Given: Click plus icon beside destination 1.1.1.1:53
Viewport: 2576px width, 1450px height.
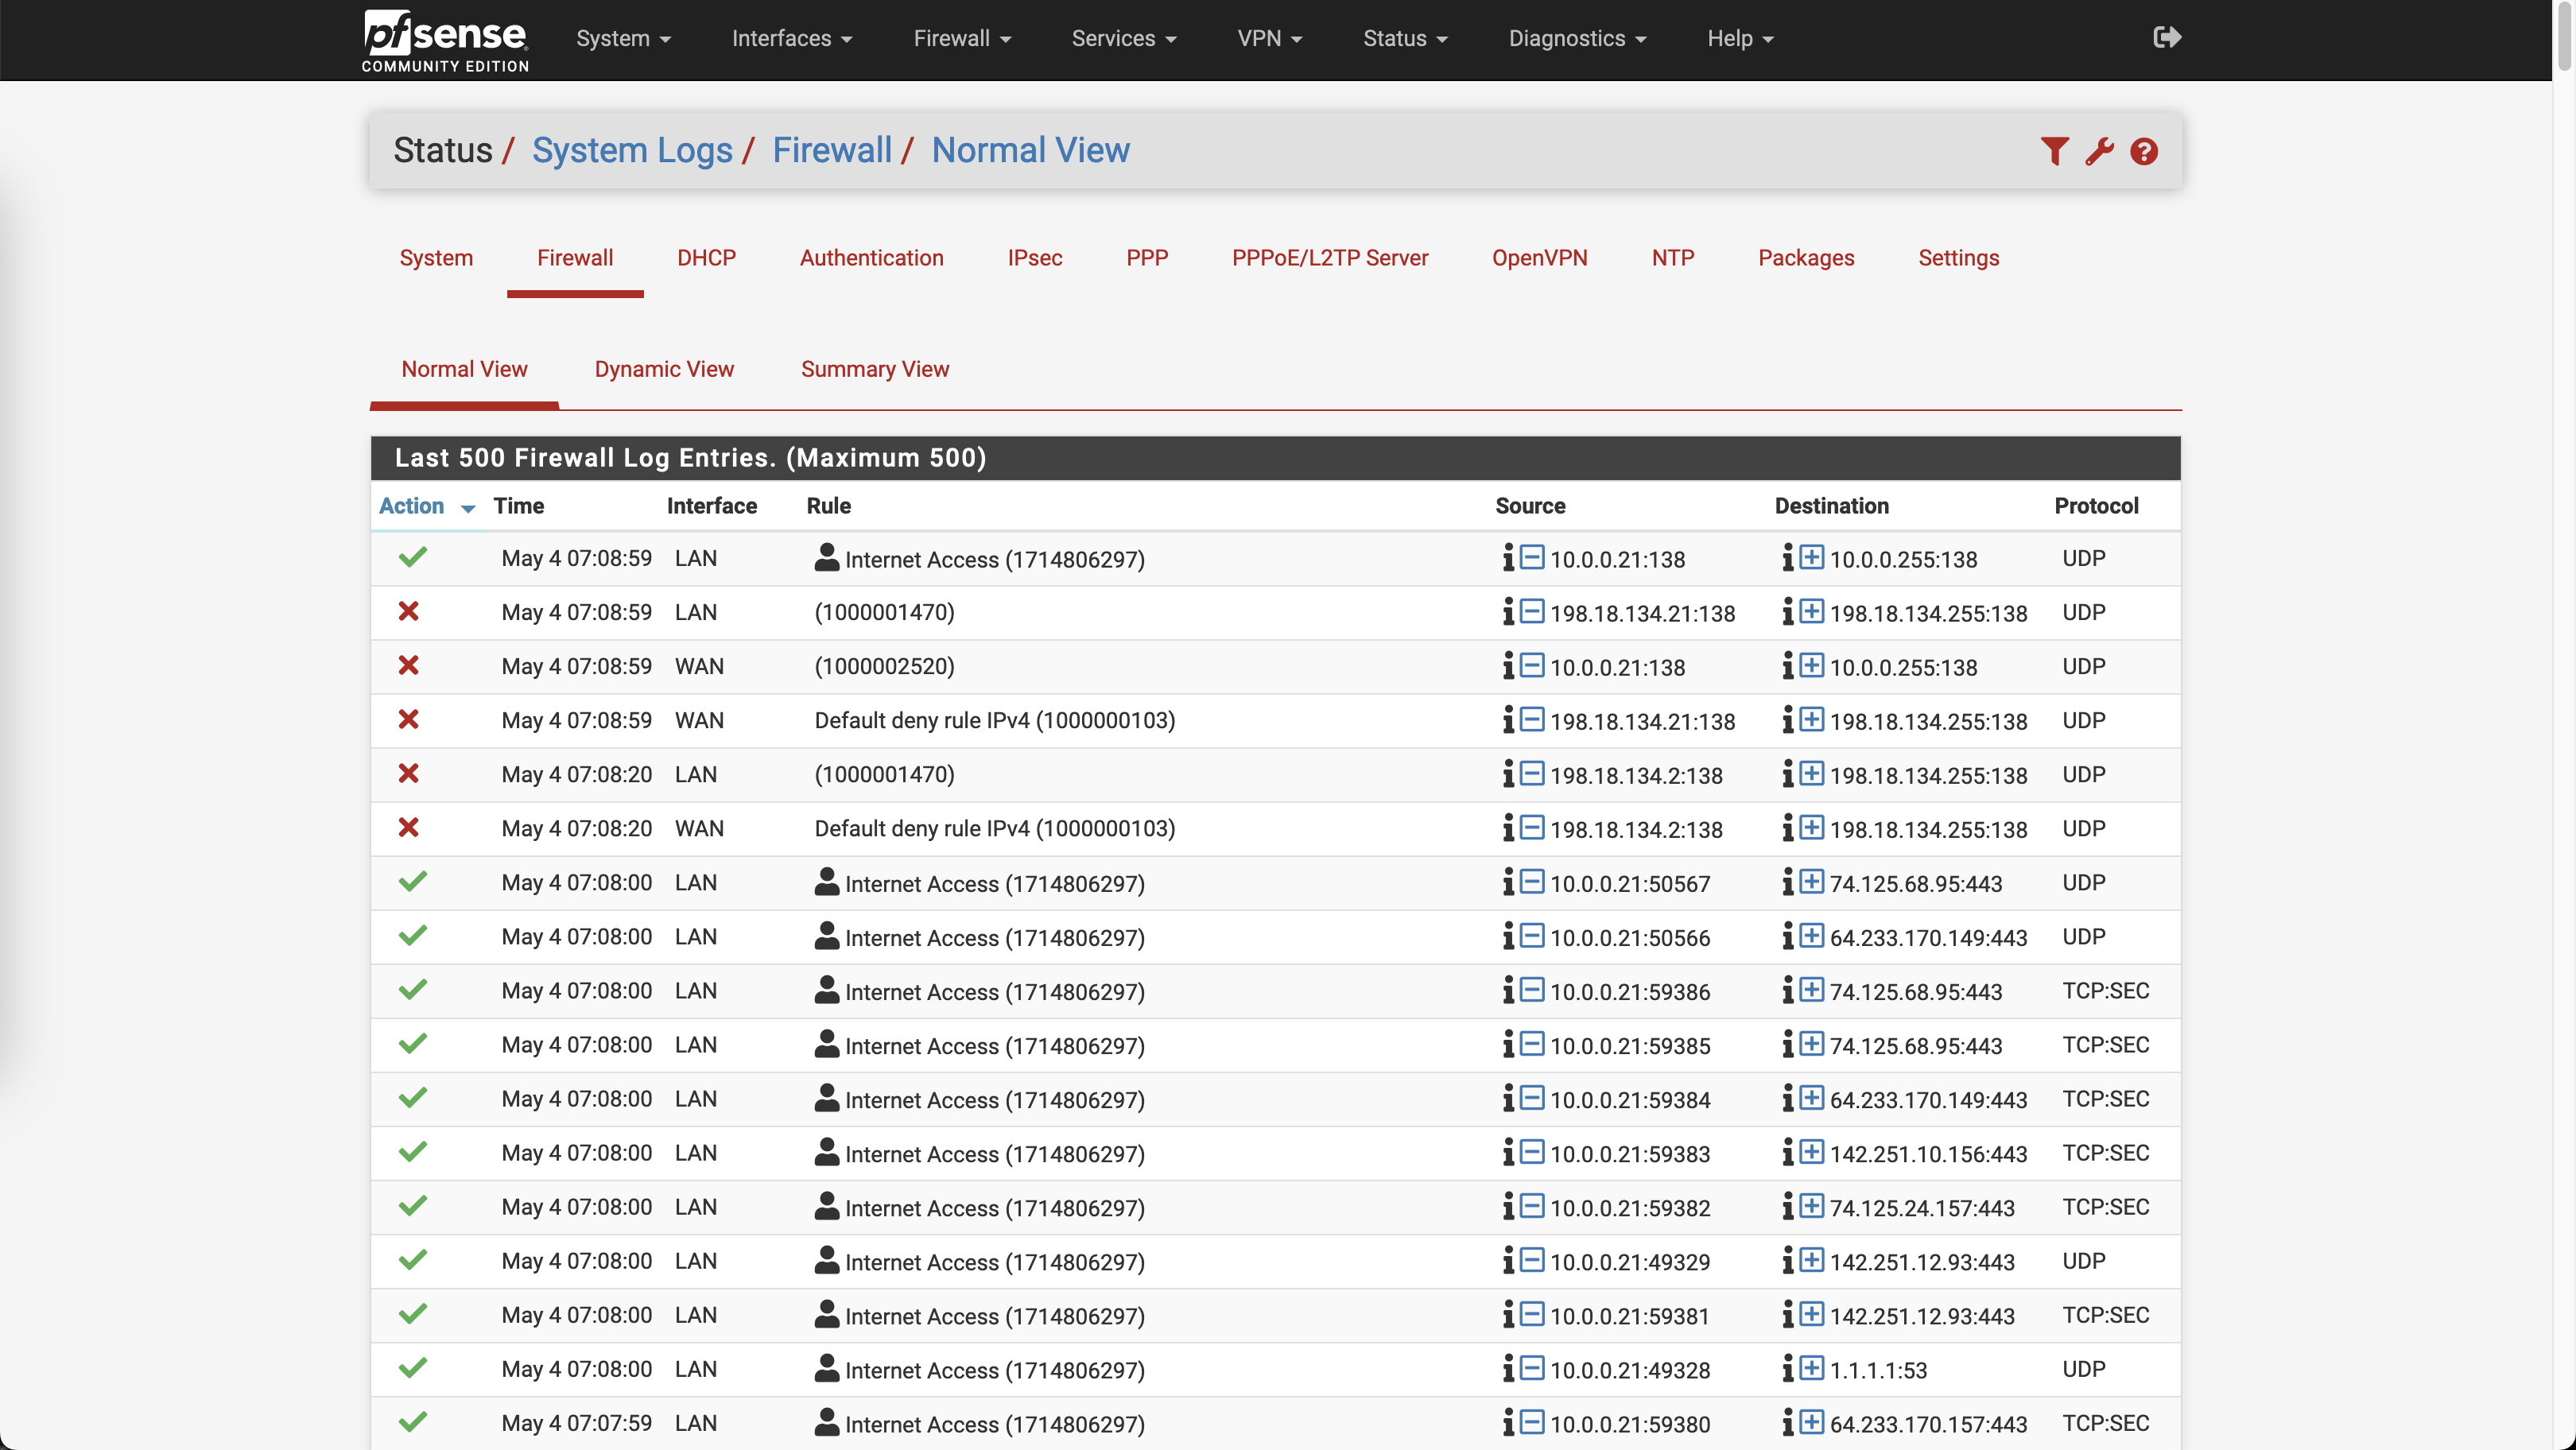Looking at the screenshot, I should point(1812,1368).
